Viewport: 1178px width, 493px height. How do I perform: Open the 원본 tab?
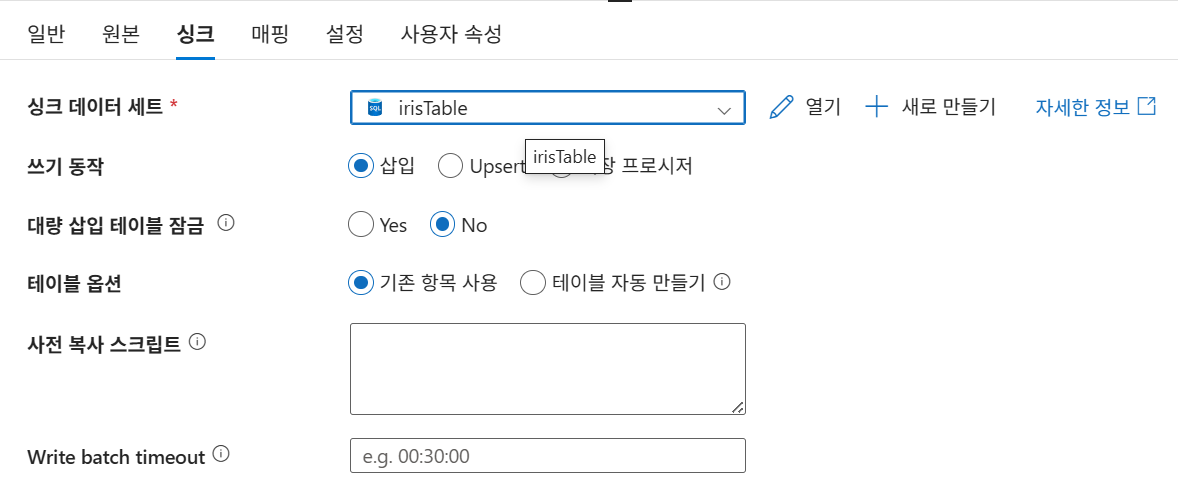[120, 34]
